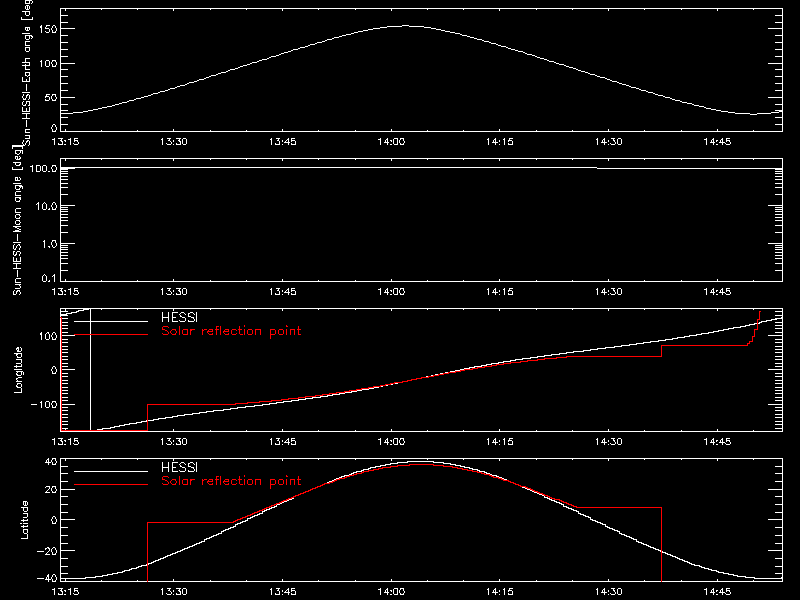The width and height of the screenshot is (800, 600).
Task: Click the 100.0 tick on Moon angle plot
Action: [43, 169]
